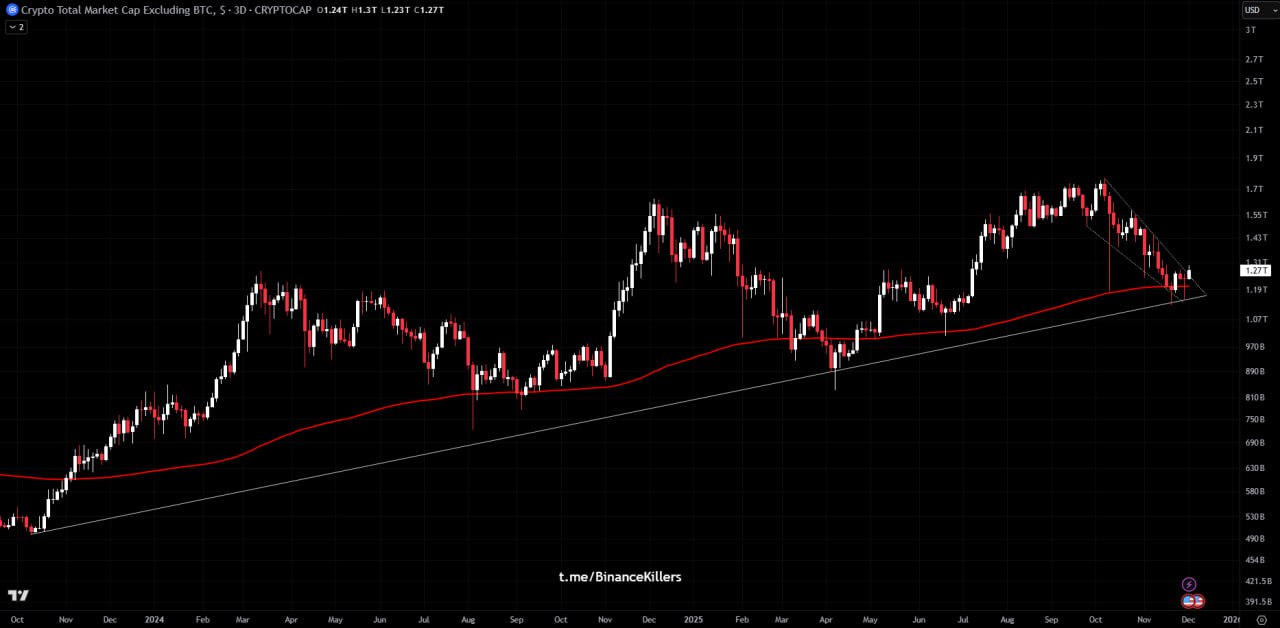The image size is (1280, 628).
Task: Click the t.me/BinanceKillers watermark link
Action: pyautogui.click(x=620, y=577)
